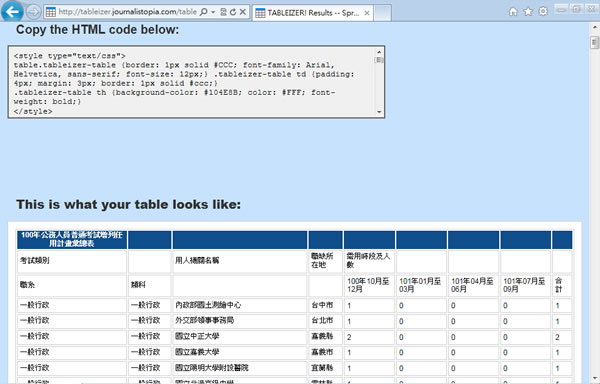Click the '國立陽明大學附設醫院' cell
This screenshot has width=600, height=384.
click(240, 368)
